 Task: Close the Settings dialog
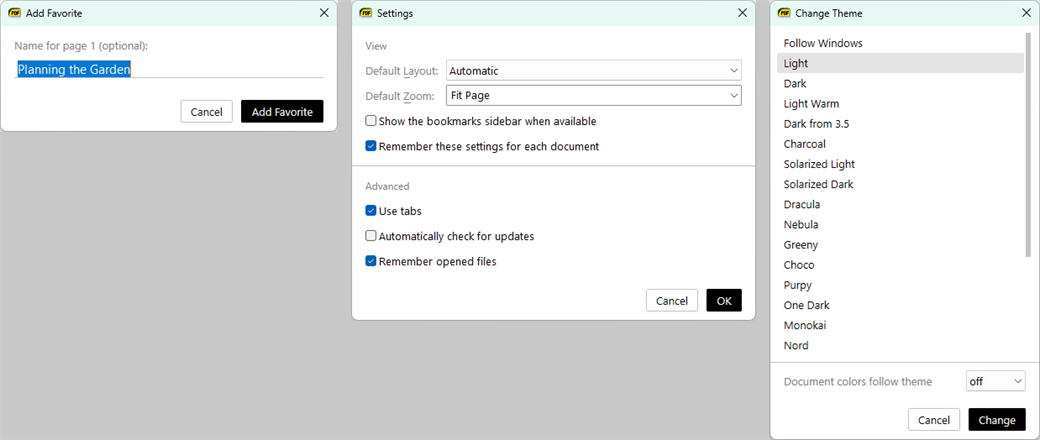point(742,13)
